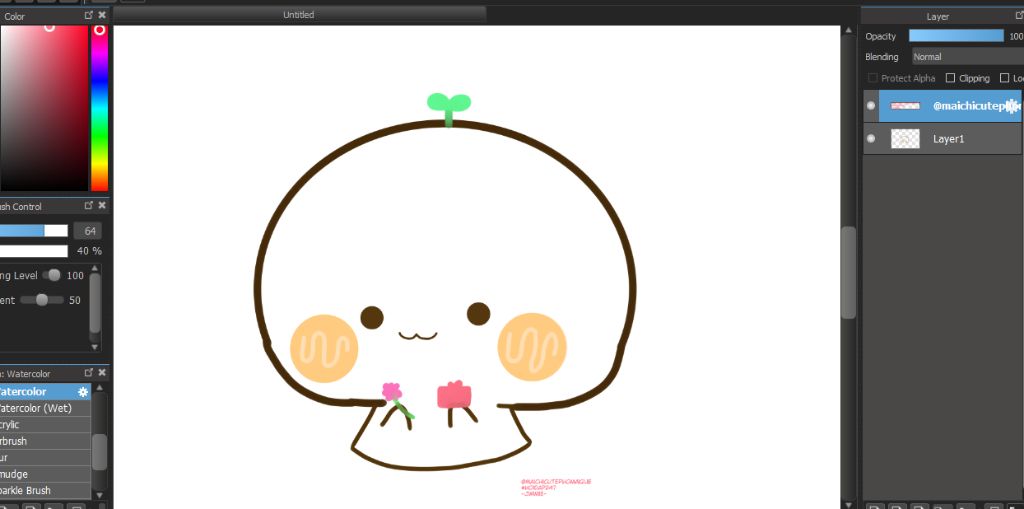
Task: Select the Acrylic brush
Action: click(x=45, y=425)
